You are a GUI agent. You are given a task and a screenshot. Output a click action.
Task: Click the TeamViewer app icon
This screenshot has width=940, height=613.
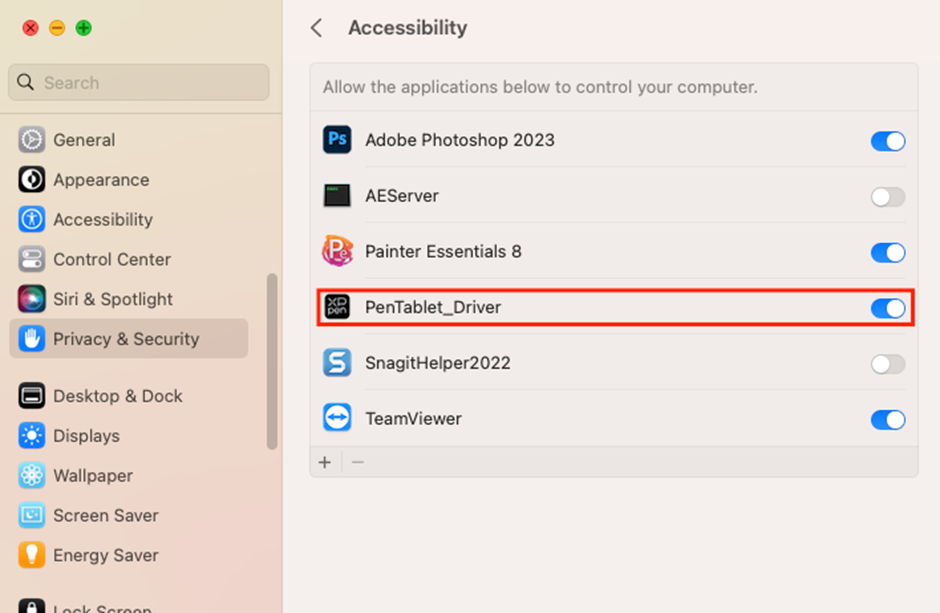(x=337, y=418)
